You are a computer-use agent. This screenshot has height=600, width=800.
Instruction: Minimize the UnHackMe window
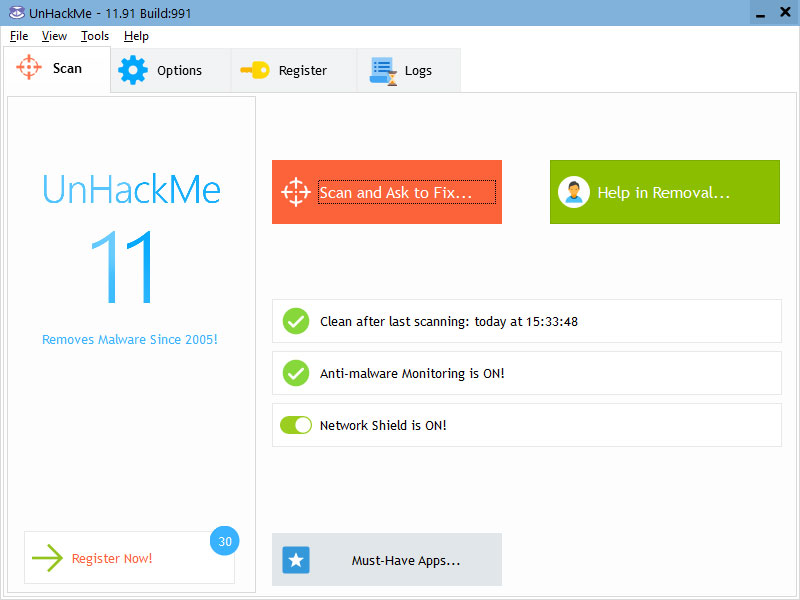760,13
